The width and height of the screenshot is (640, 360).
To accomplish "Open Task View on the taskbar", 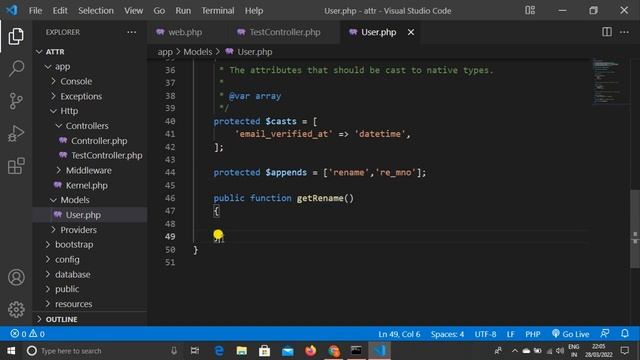I will (195, 351).
